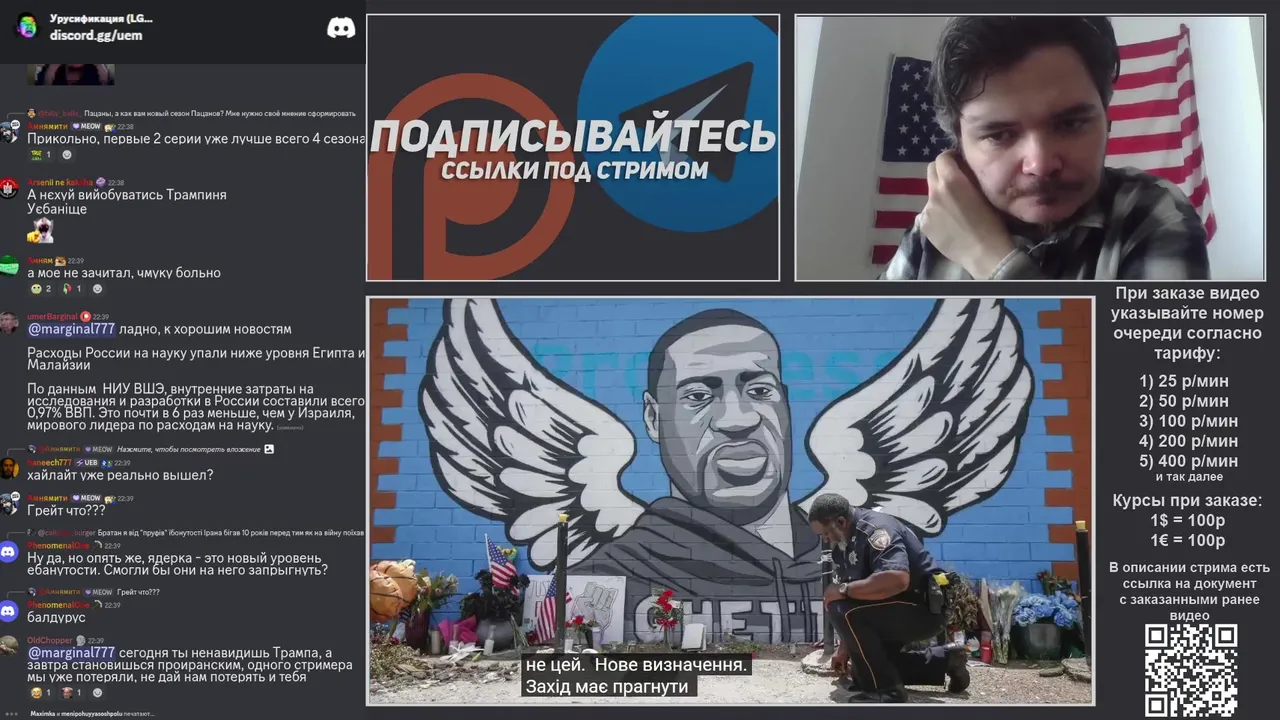Click the laughing emoji reaction under OldChopper's message
This screenshot has height=720, width=1280.
[41, 692]
